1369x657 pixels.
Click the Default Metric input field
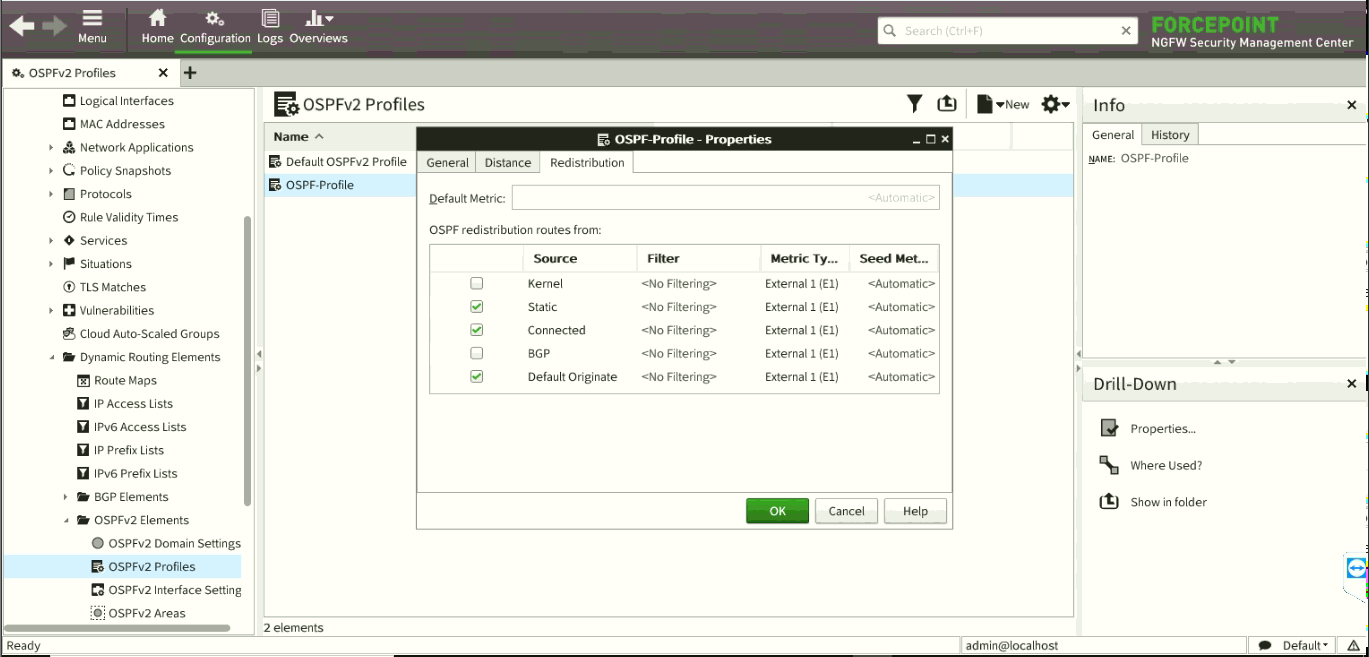point(725,198)
